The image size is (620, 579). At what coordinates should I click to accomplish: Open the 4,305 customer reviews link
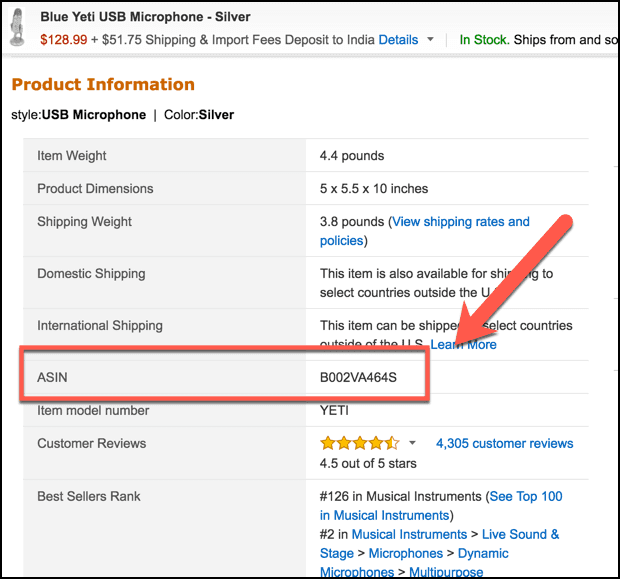pyautogui.click(x=504, y=443)
